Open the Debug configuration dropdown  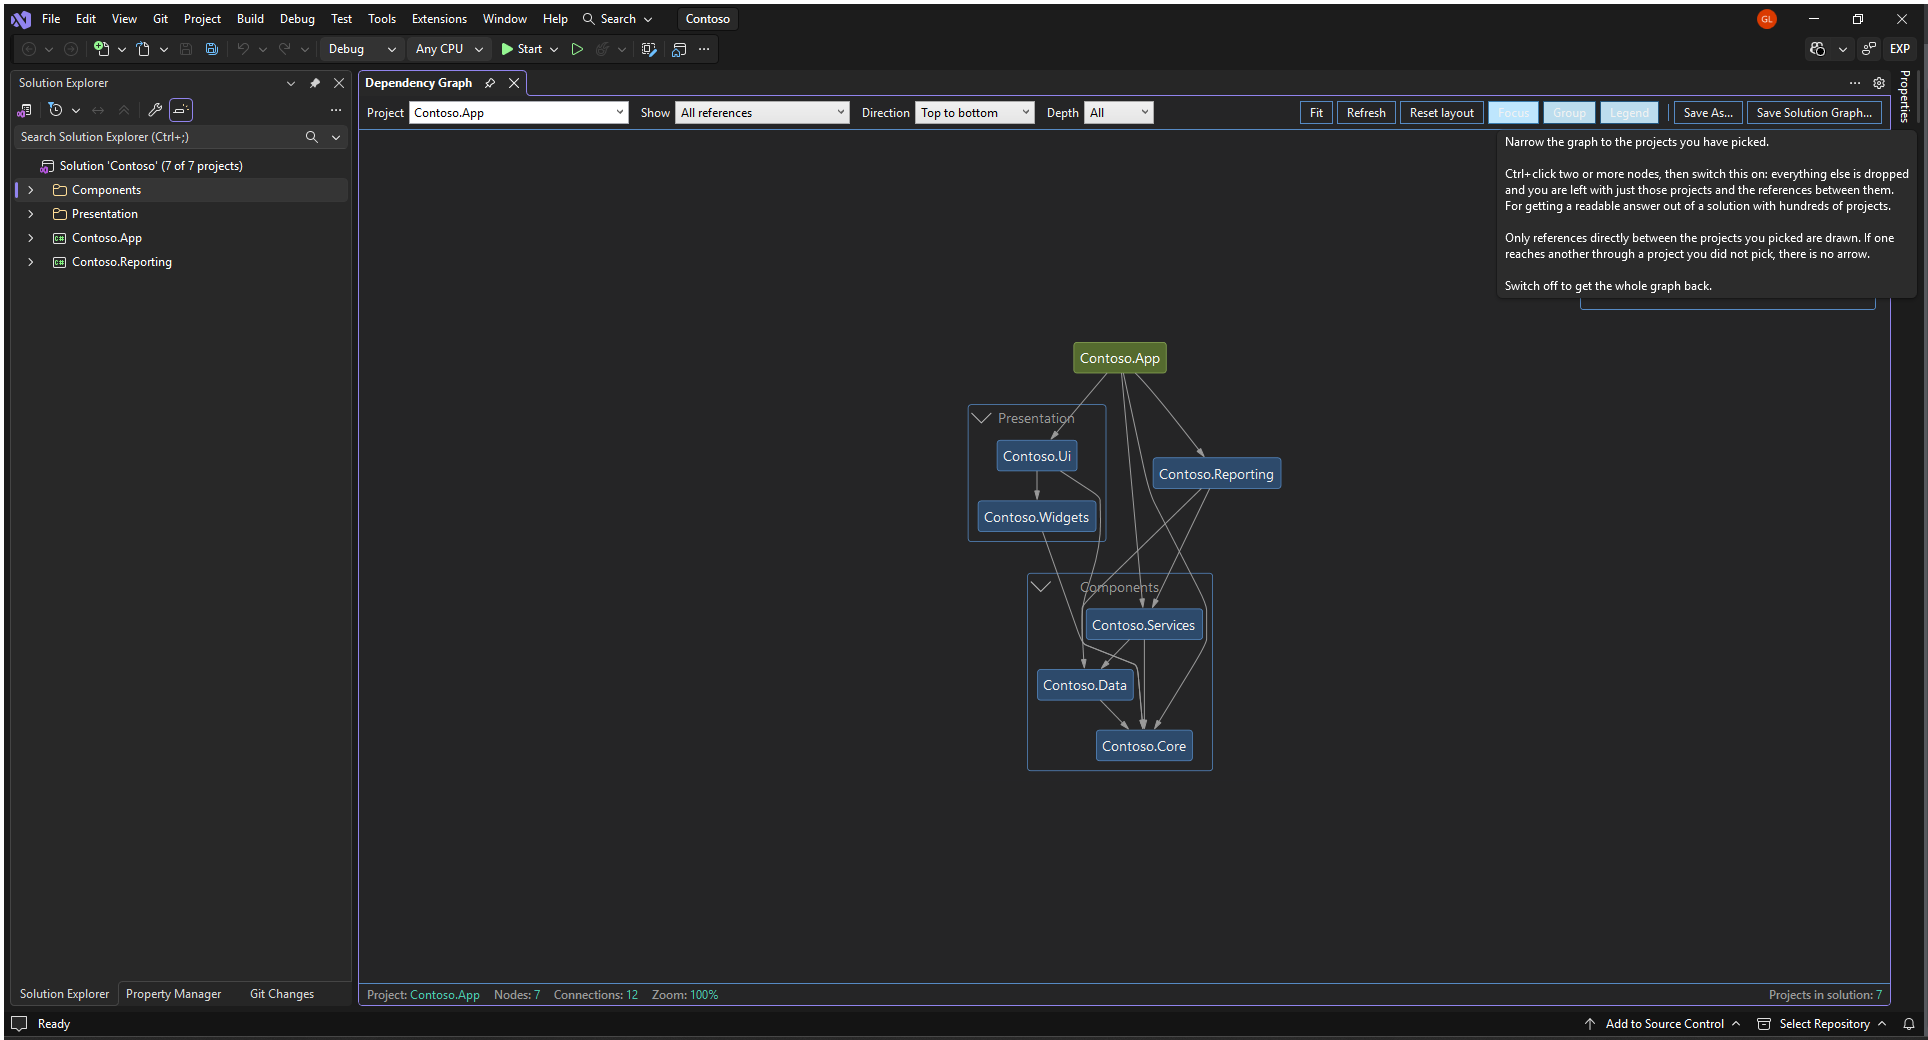[362, 49]
